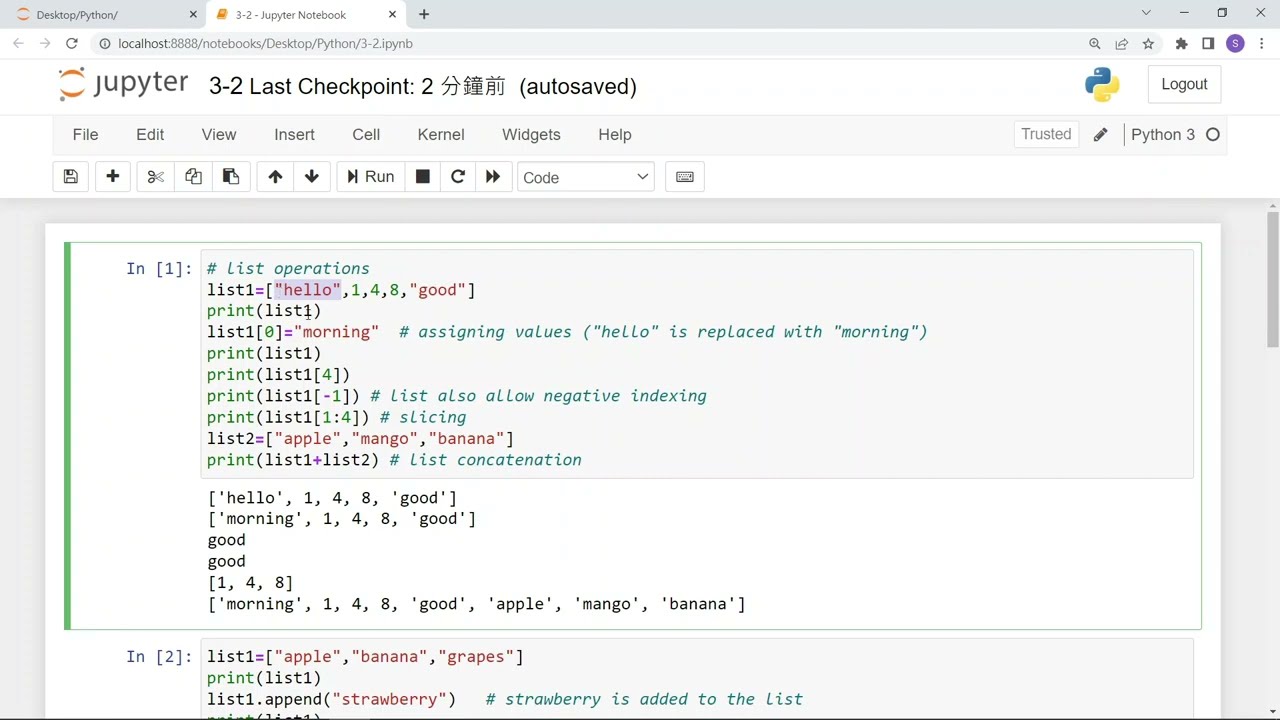
Task: Click output ['hello', 1, 4, 8, 'good']
Action: [332, 498]
